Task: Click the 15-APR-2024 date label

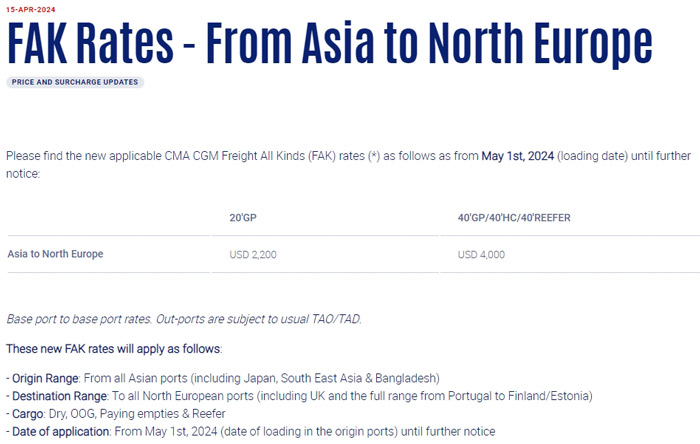Action: click(x=31, y=9)
